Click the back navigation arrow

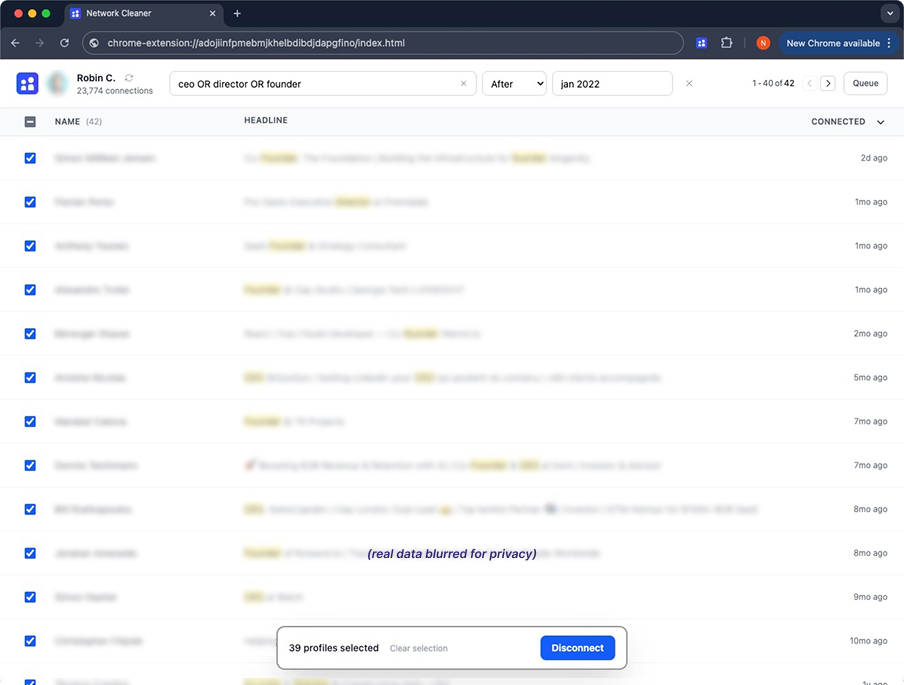(x=15, y=43)
